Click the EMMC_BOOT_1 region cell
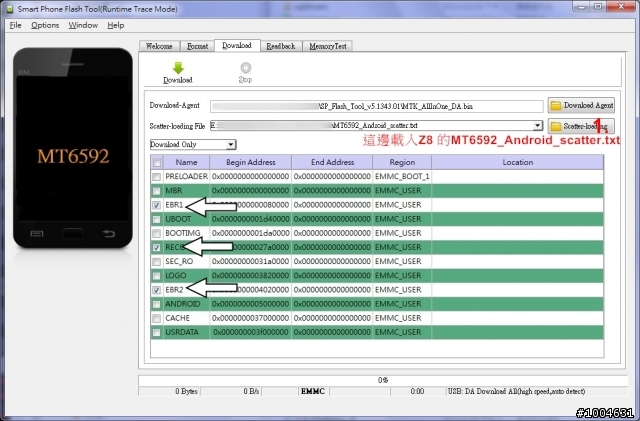The image size is (640, 421). coord(402,177)
